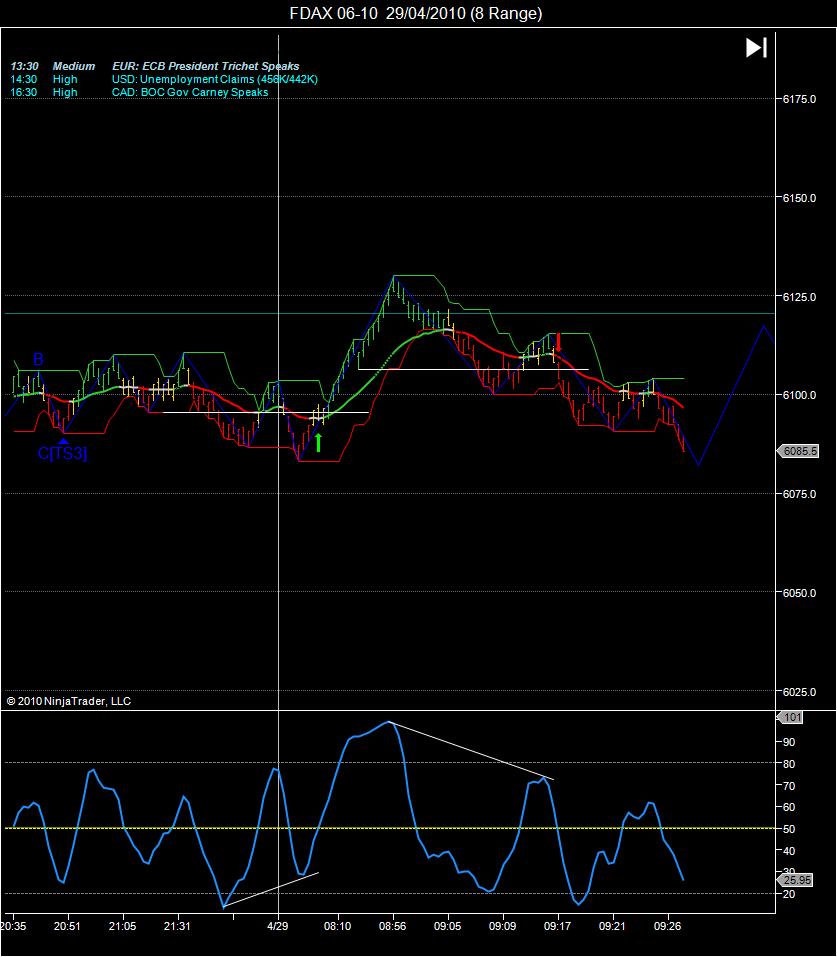Click the CAD BOC Gov Carney Speaks line
This screenshot has width=837, height=957.
click(190, 92)
